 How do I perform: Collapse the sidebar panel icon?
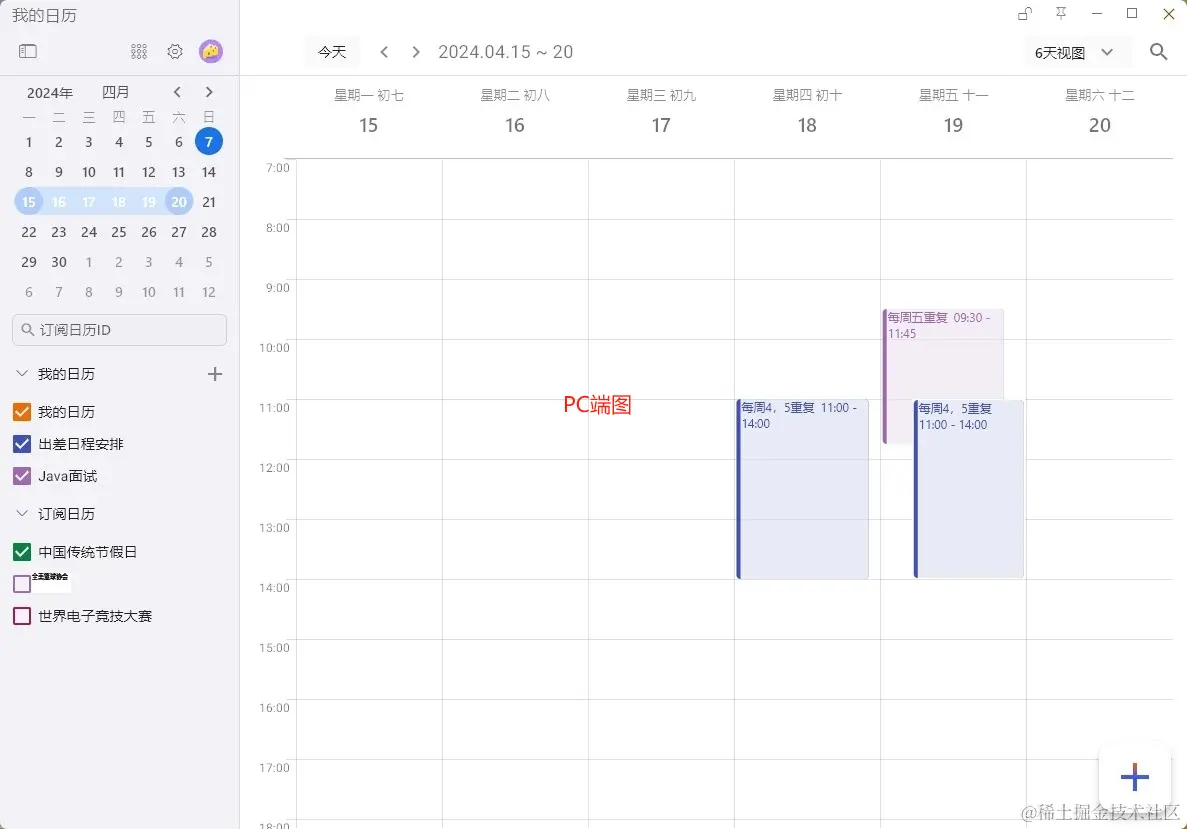[27, 50]
